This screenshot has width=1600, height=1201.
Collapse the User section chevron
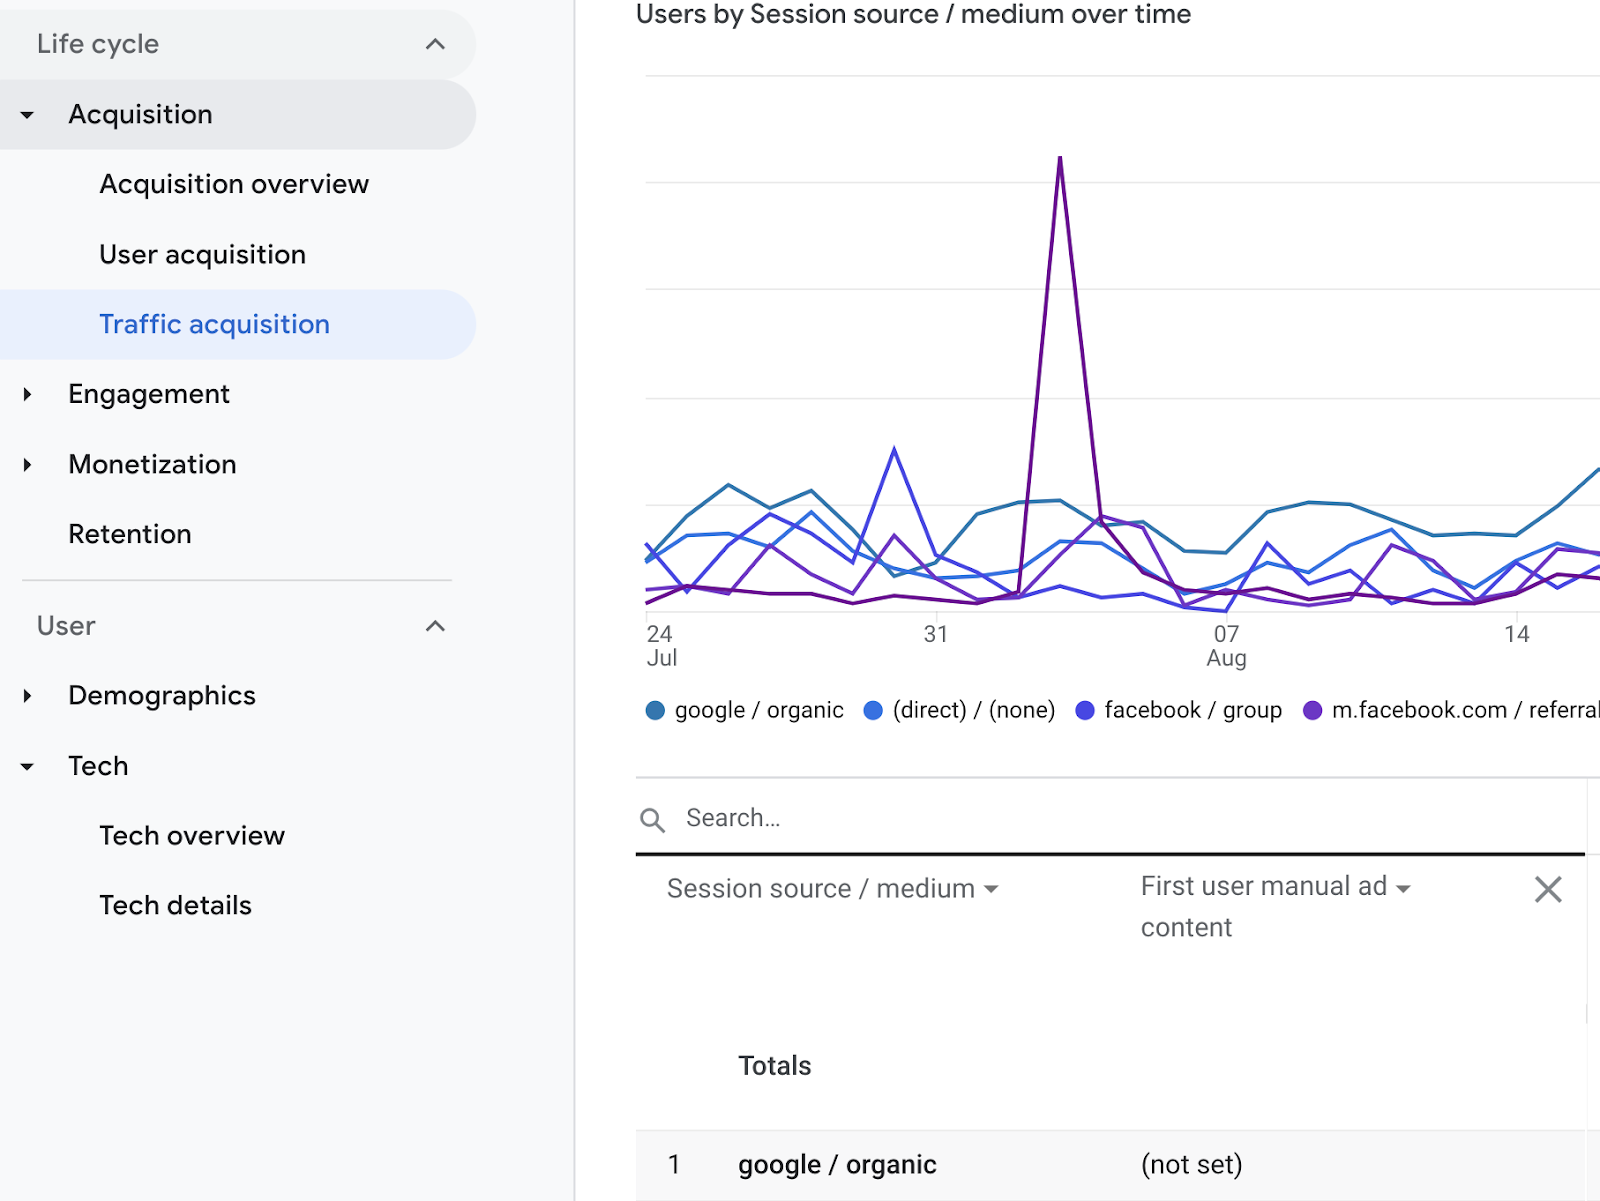tap(435, 626)
